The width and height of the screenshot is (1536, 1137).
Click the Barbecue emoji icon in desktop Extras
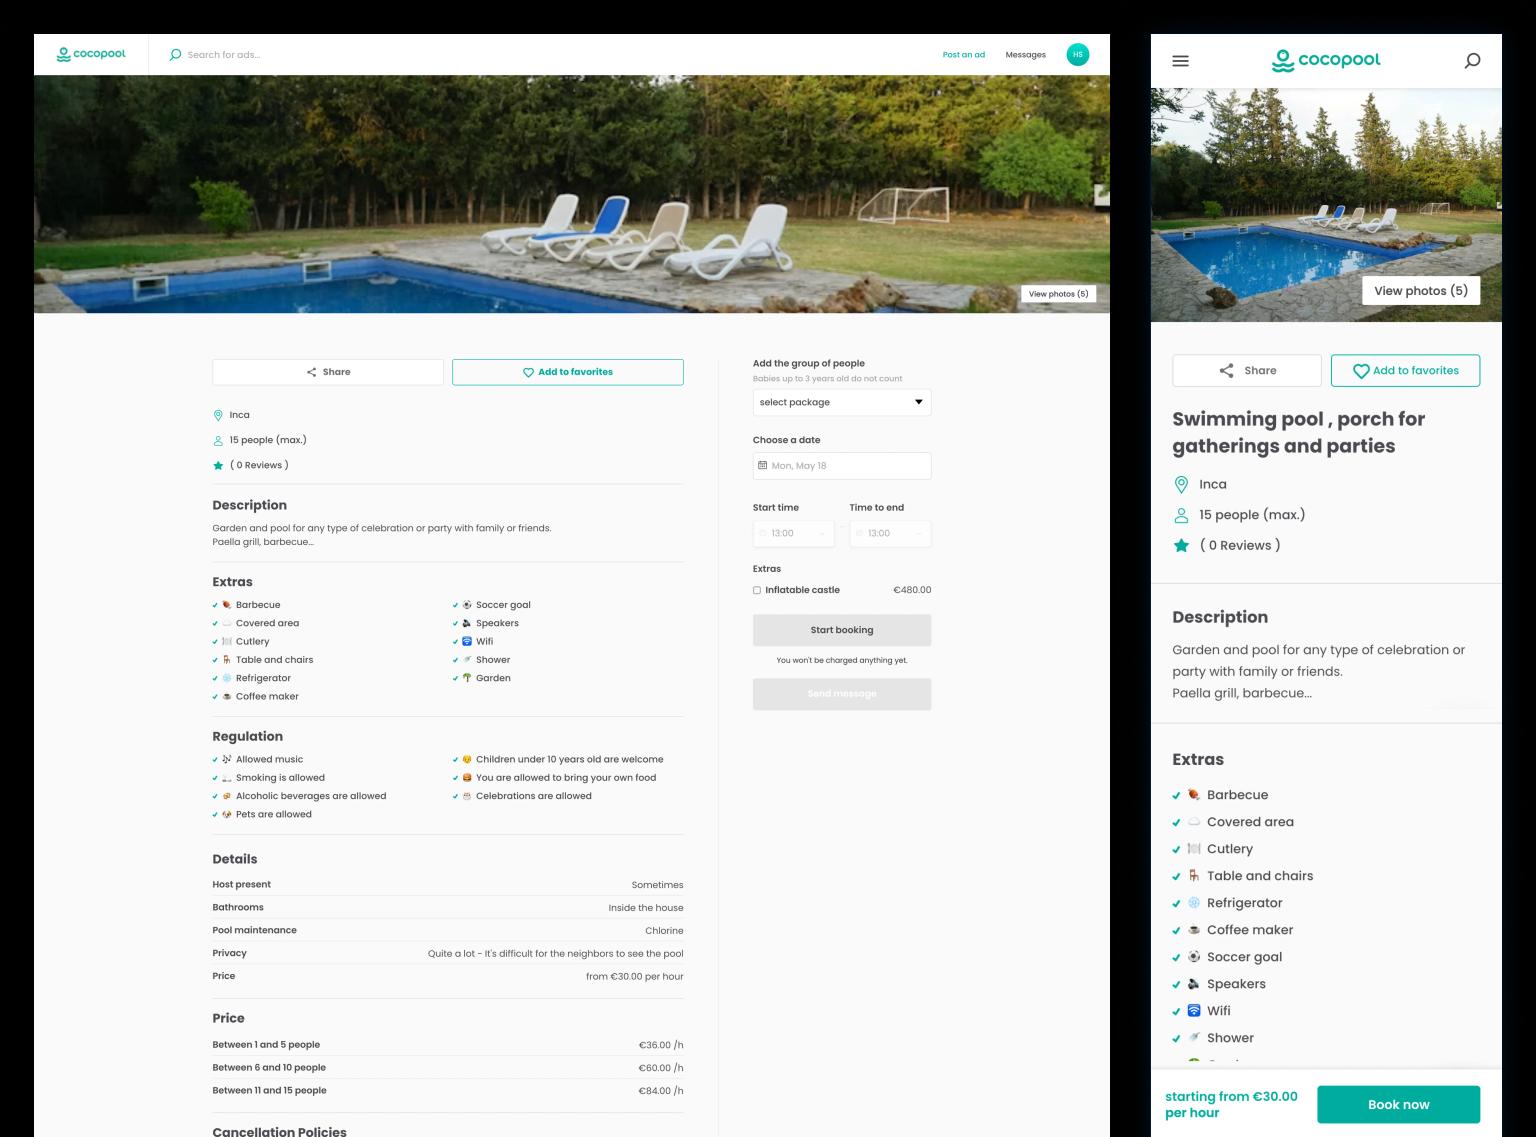point(227,605)
